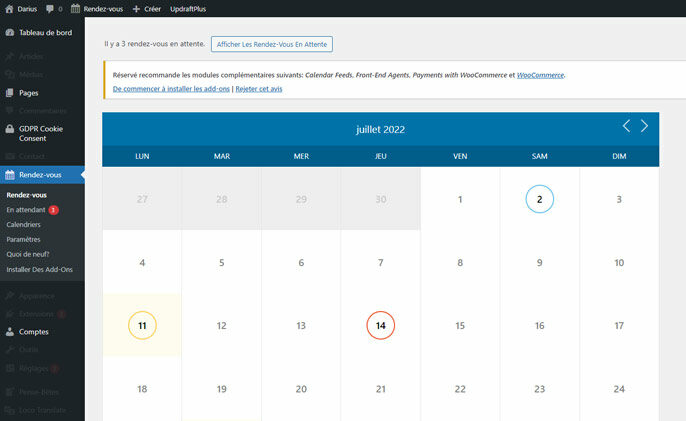Go to previous month with left arrow
This screenshot has height=421, width=686.
click(x=627, y=126)
